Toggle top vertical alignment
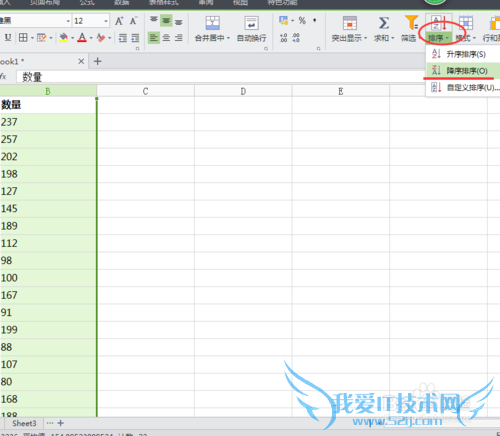 (154, 21)
